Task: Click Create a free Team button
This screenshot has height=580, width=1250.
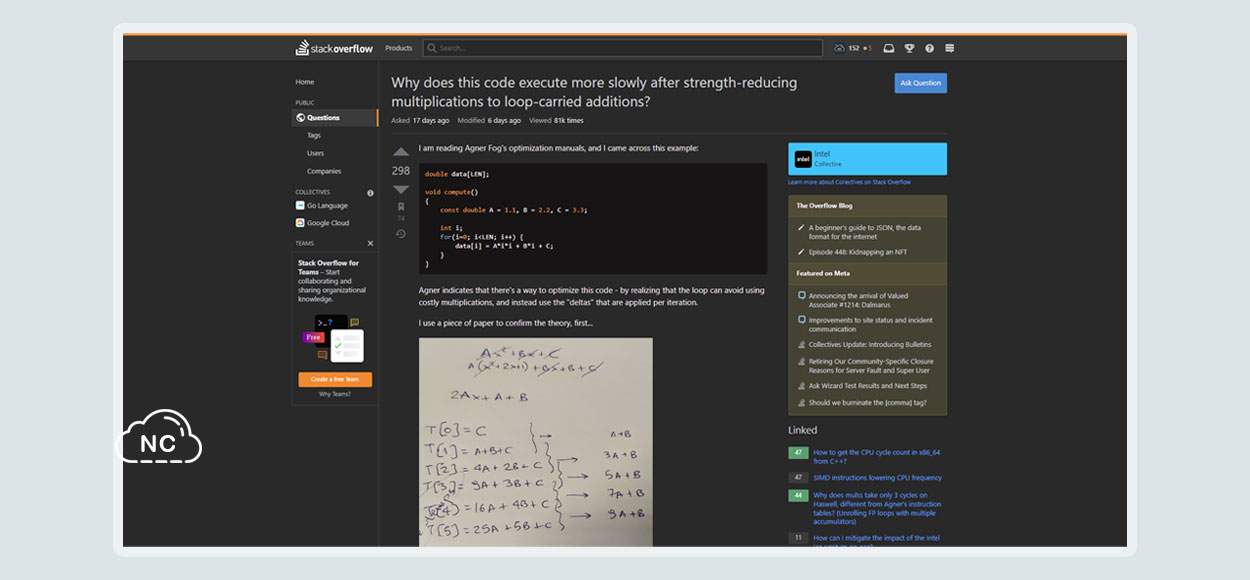Action: click(x=335, y=379)
